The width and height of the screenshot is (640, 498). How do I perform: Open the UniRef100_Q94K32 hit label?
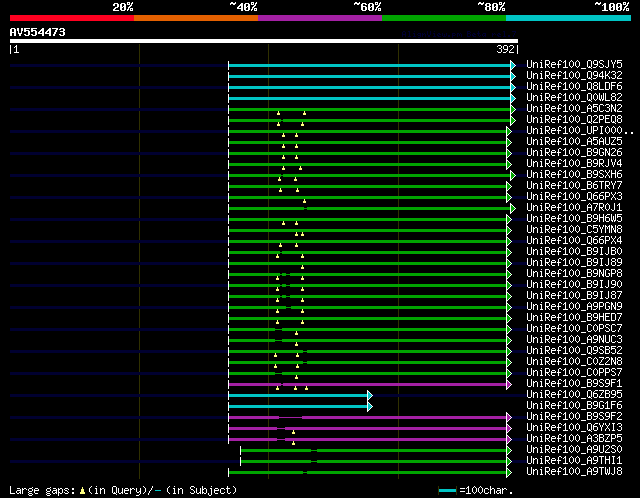(574, 75)
